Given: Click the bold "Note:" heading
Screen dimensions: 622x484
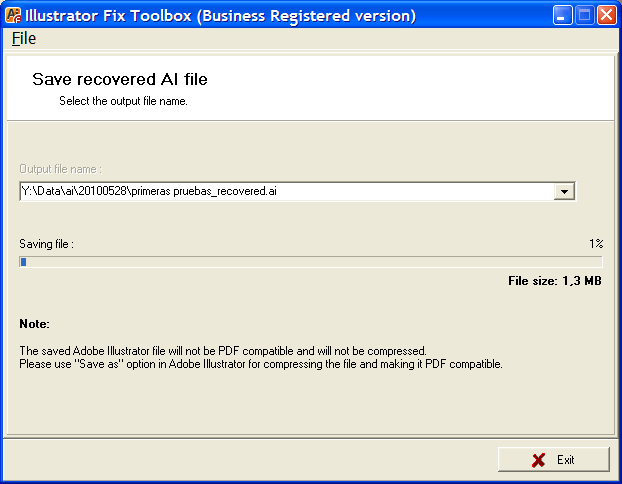Looking at the screenshot, I should coord(34,324).
